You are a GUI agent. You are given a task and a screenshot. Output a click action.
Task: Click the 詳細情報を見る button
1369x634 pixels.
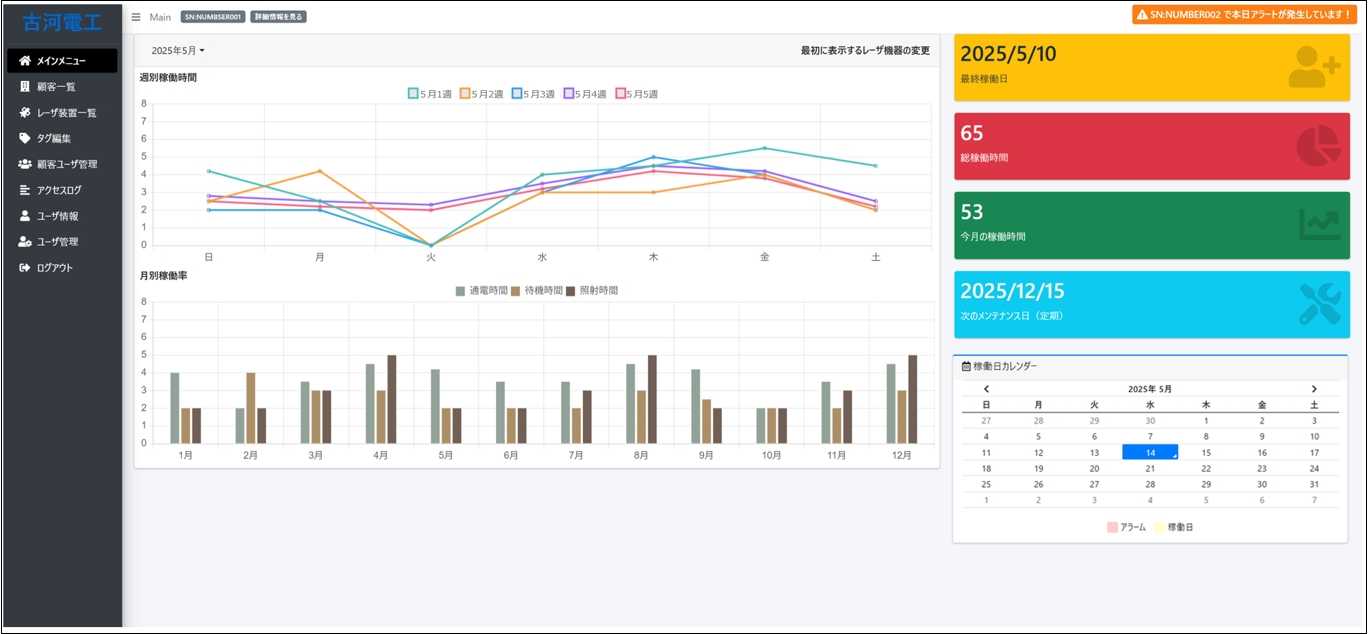coord(278,17)
